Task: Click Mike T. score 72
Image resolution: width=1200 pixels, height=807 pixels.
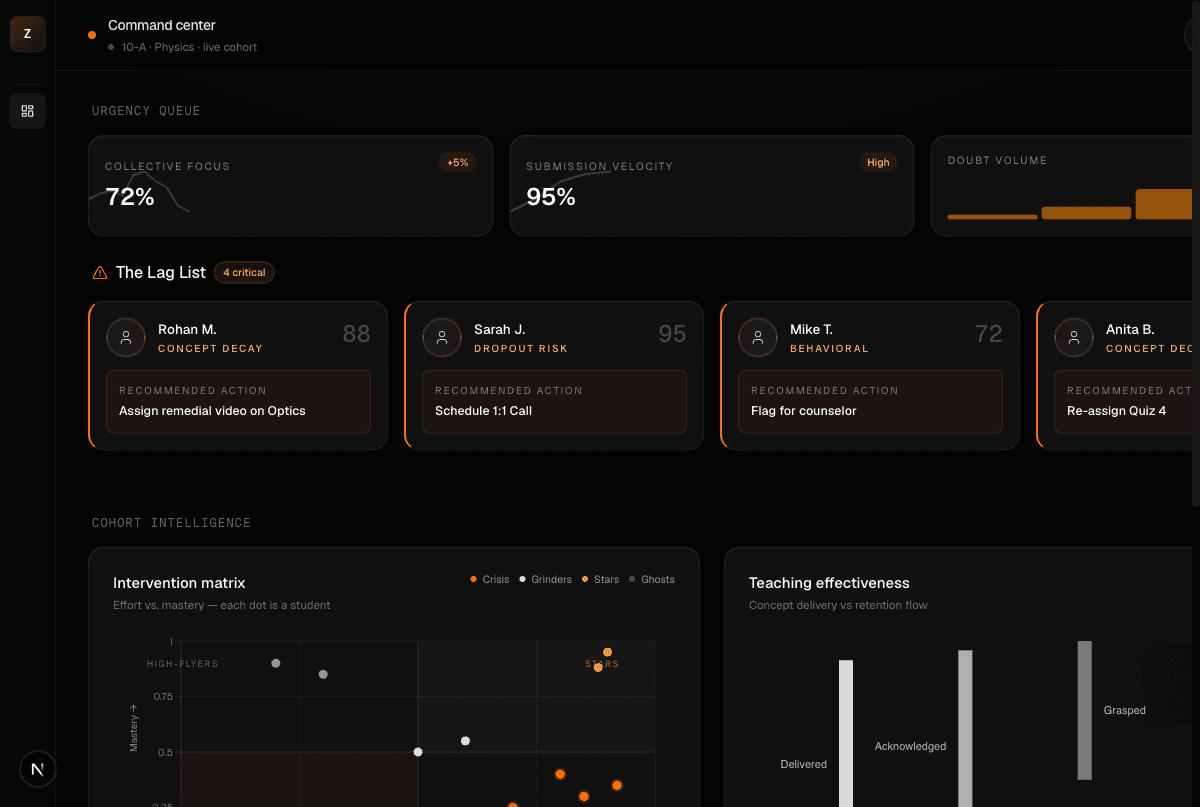Action: (988, 334)
